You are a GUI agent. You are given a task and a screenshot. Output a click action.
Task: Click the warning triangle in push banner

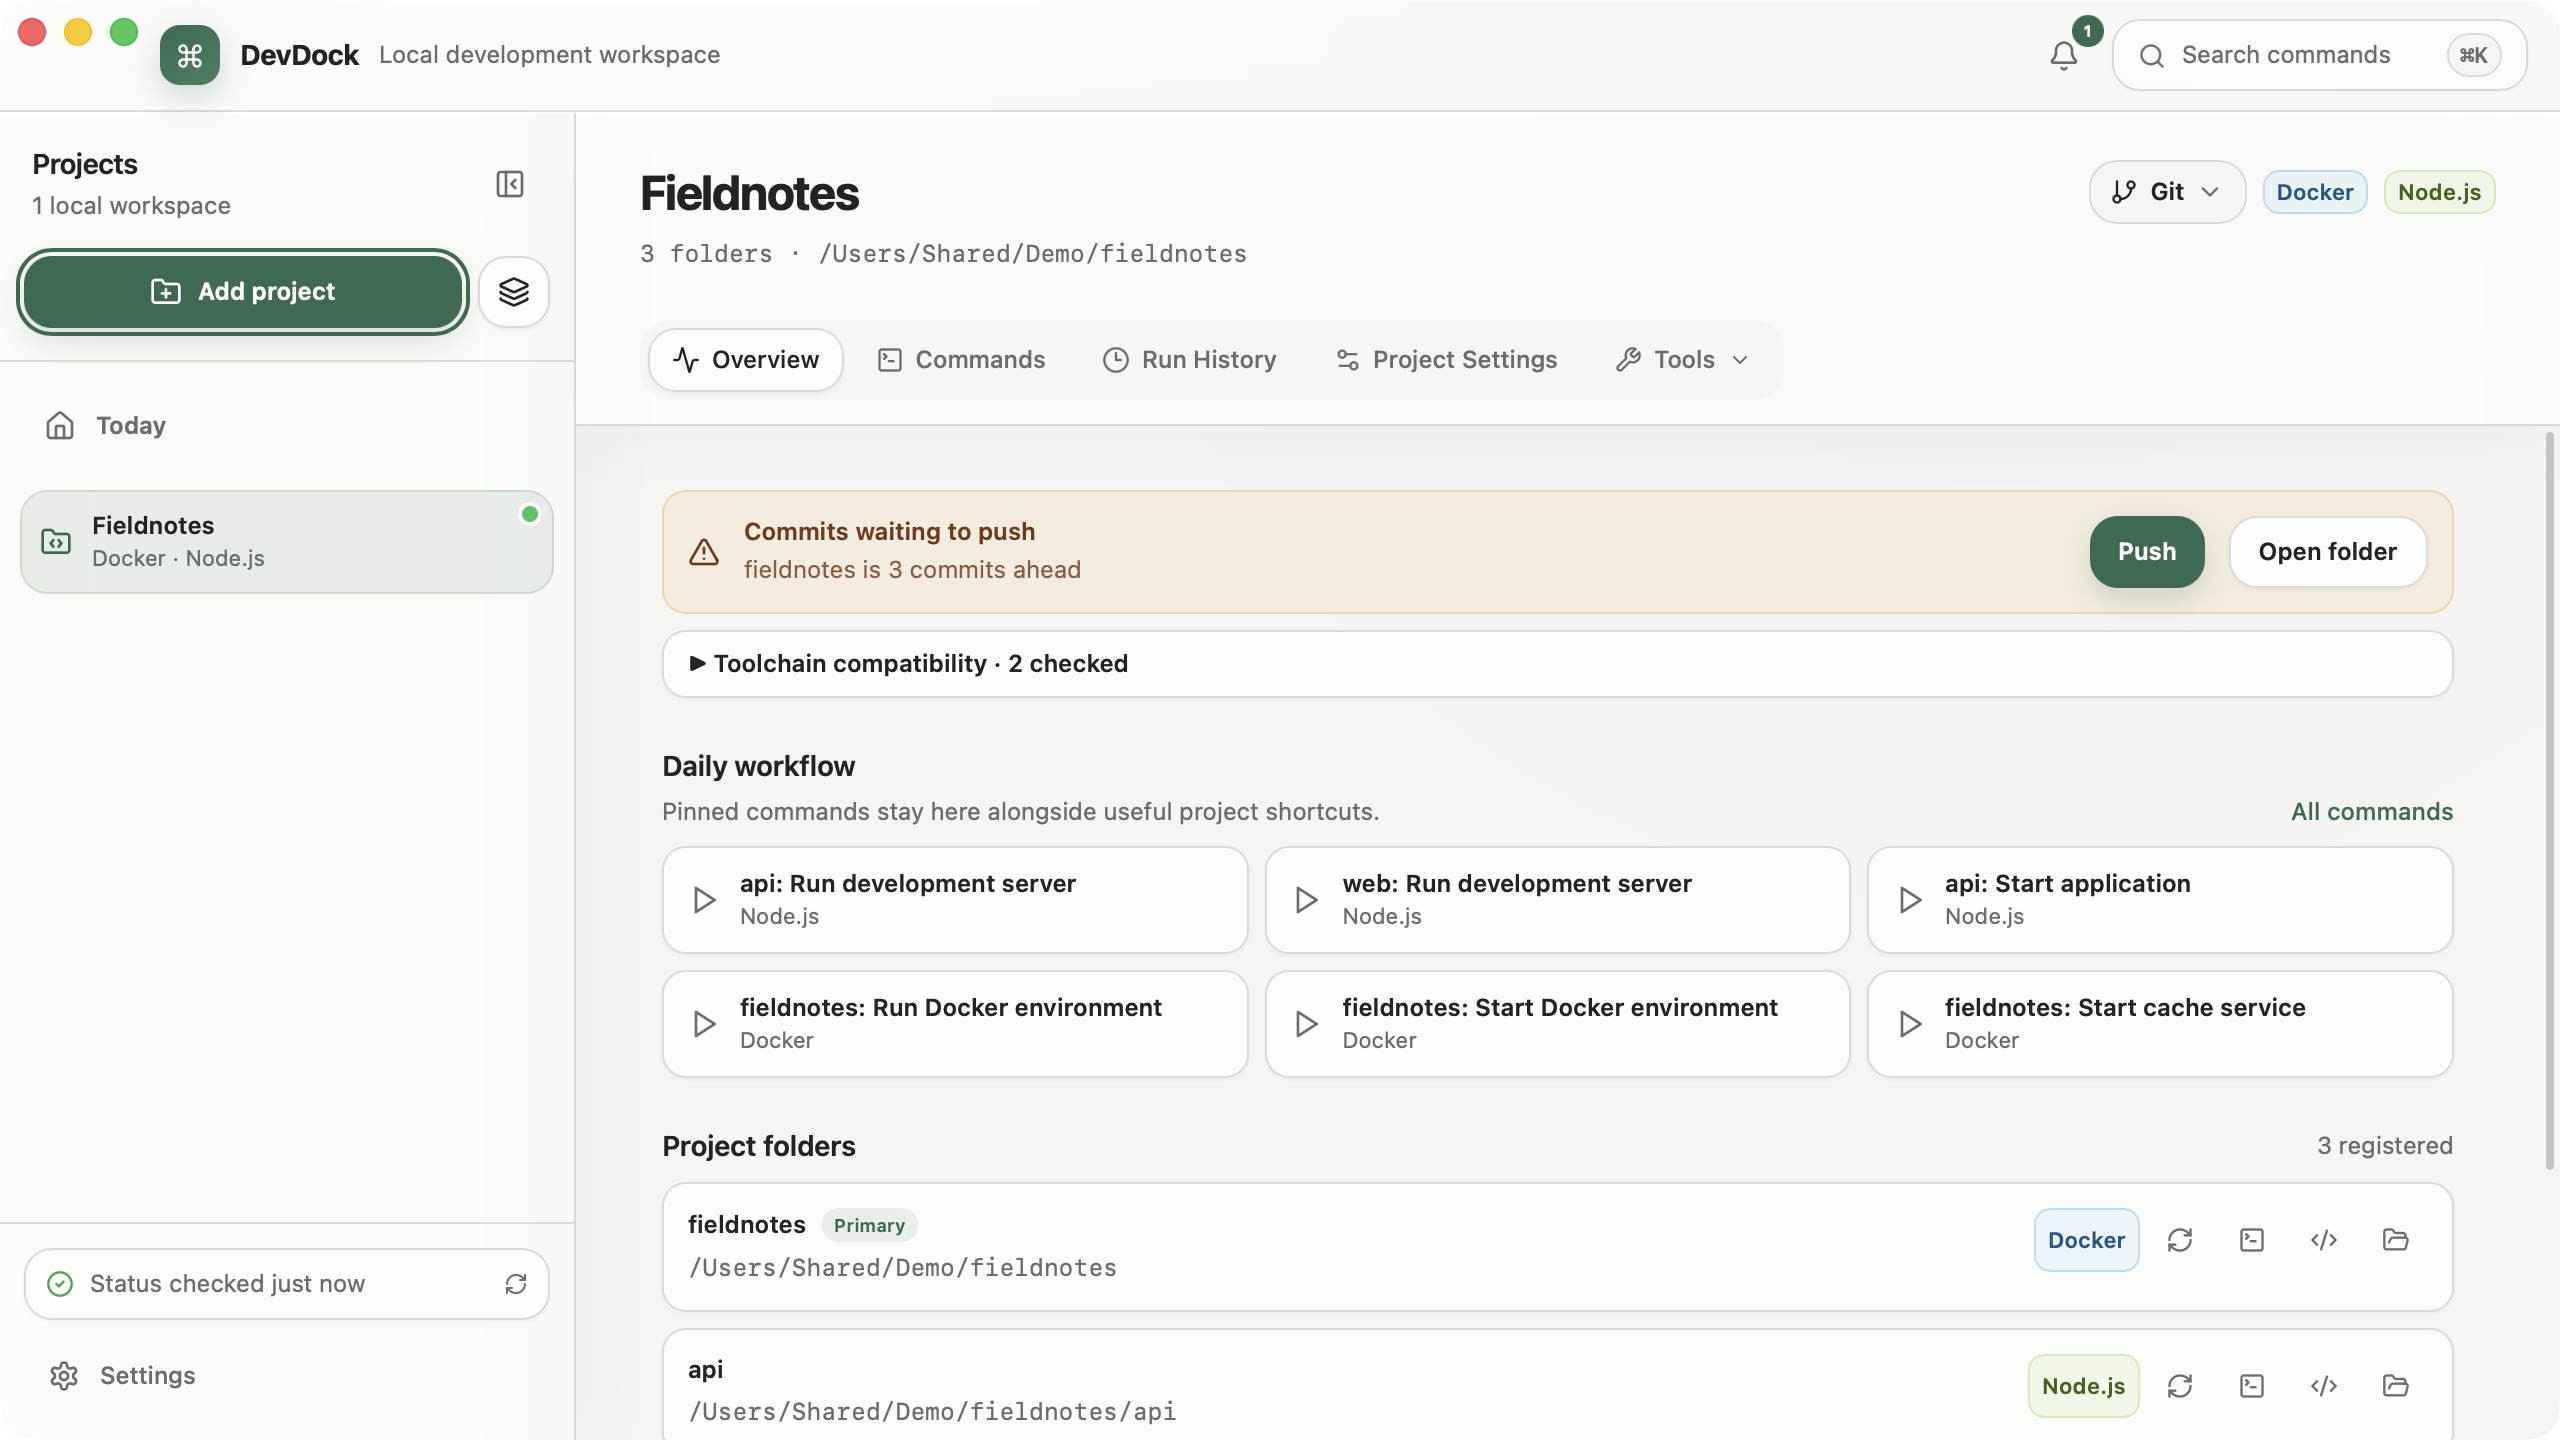[x=704, y=552]
